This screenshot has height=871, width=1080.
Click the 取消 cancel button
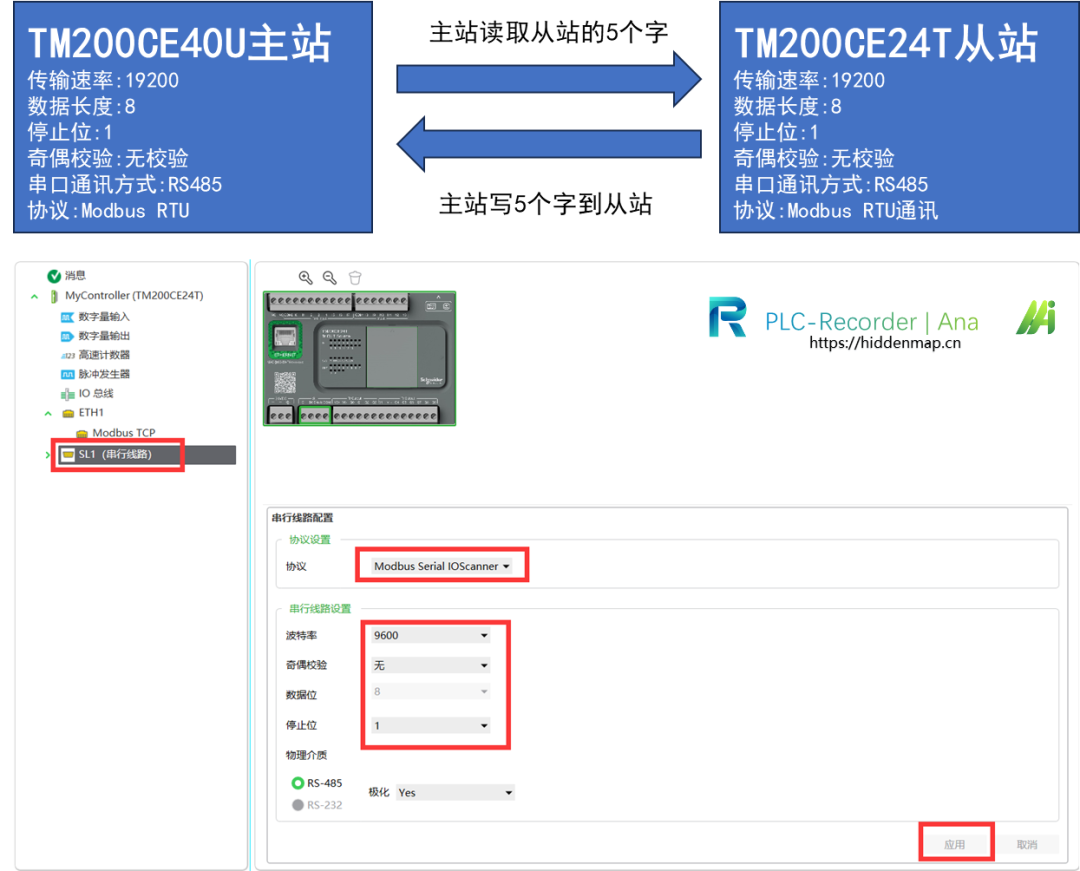coord(1027,844)
